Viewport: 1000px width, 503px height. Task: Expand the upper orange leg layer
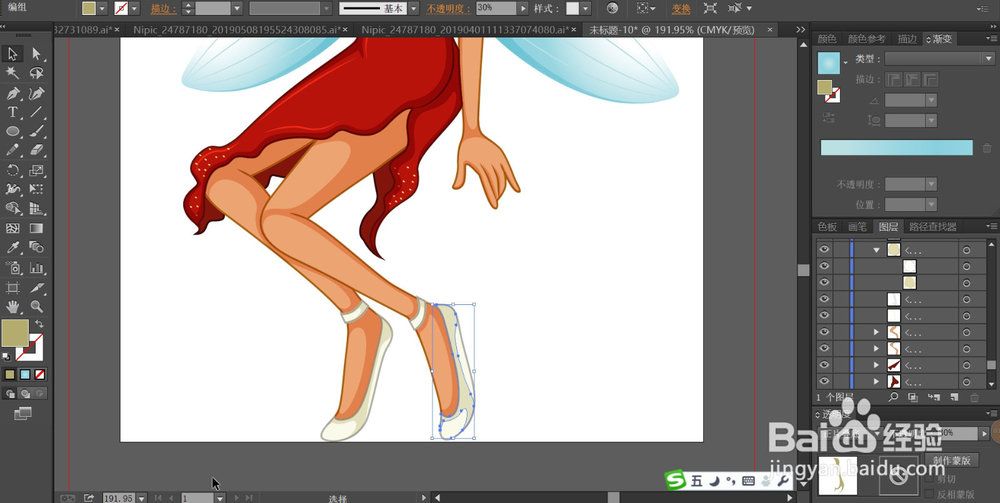point(876,332)
